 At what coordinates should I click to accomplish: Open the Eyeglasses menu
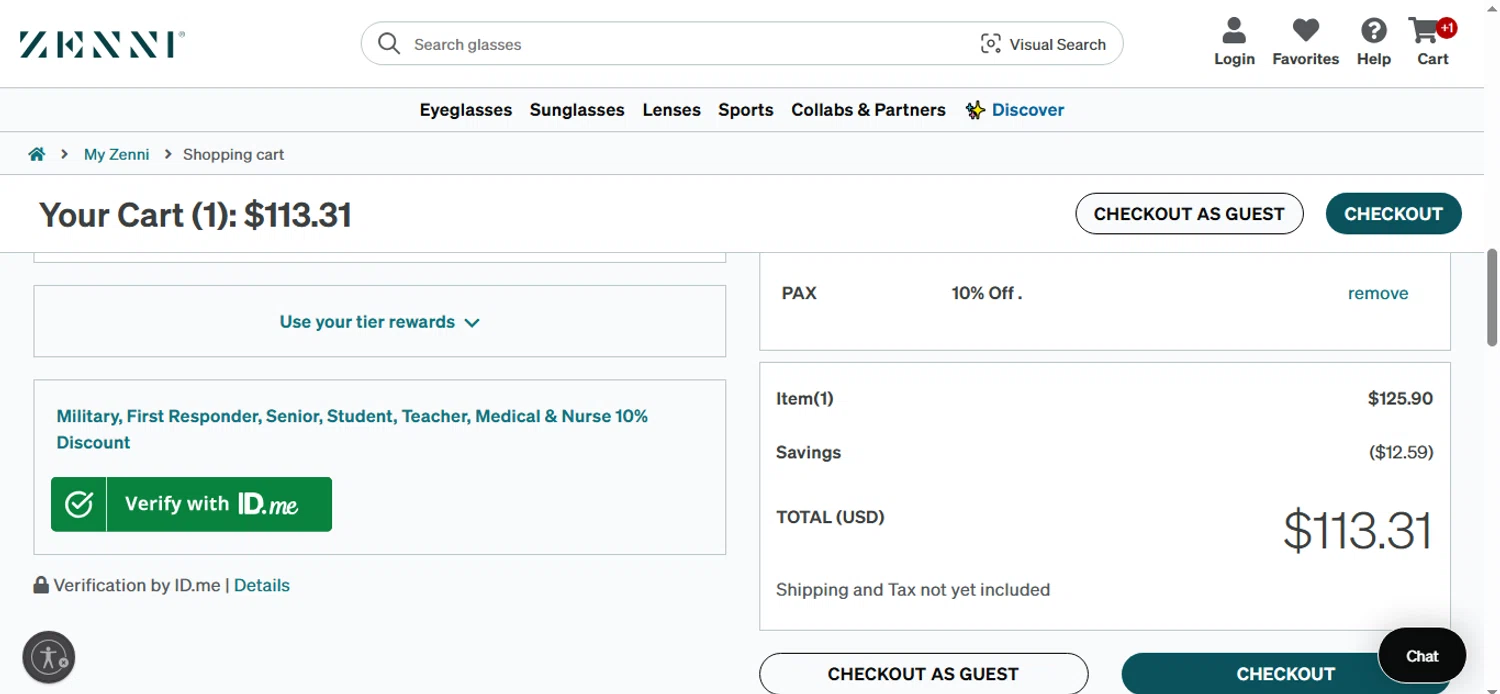[x=466, y=110]
